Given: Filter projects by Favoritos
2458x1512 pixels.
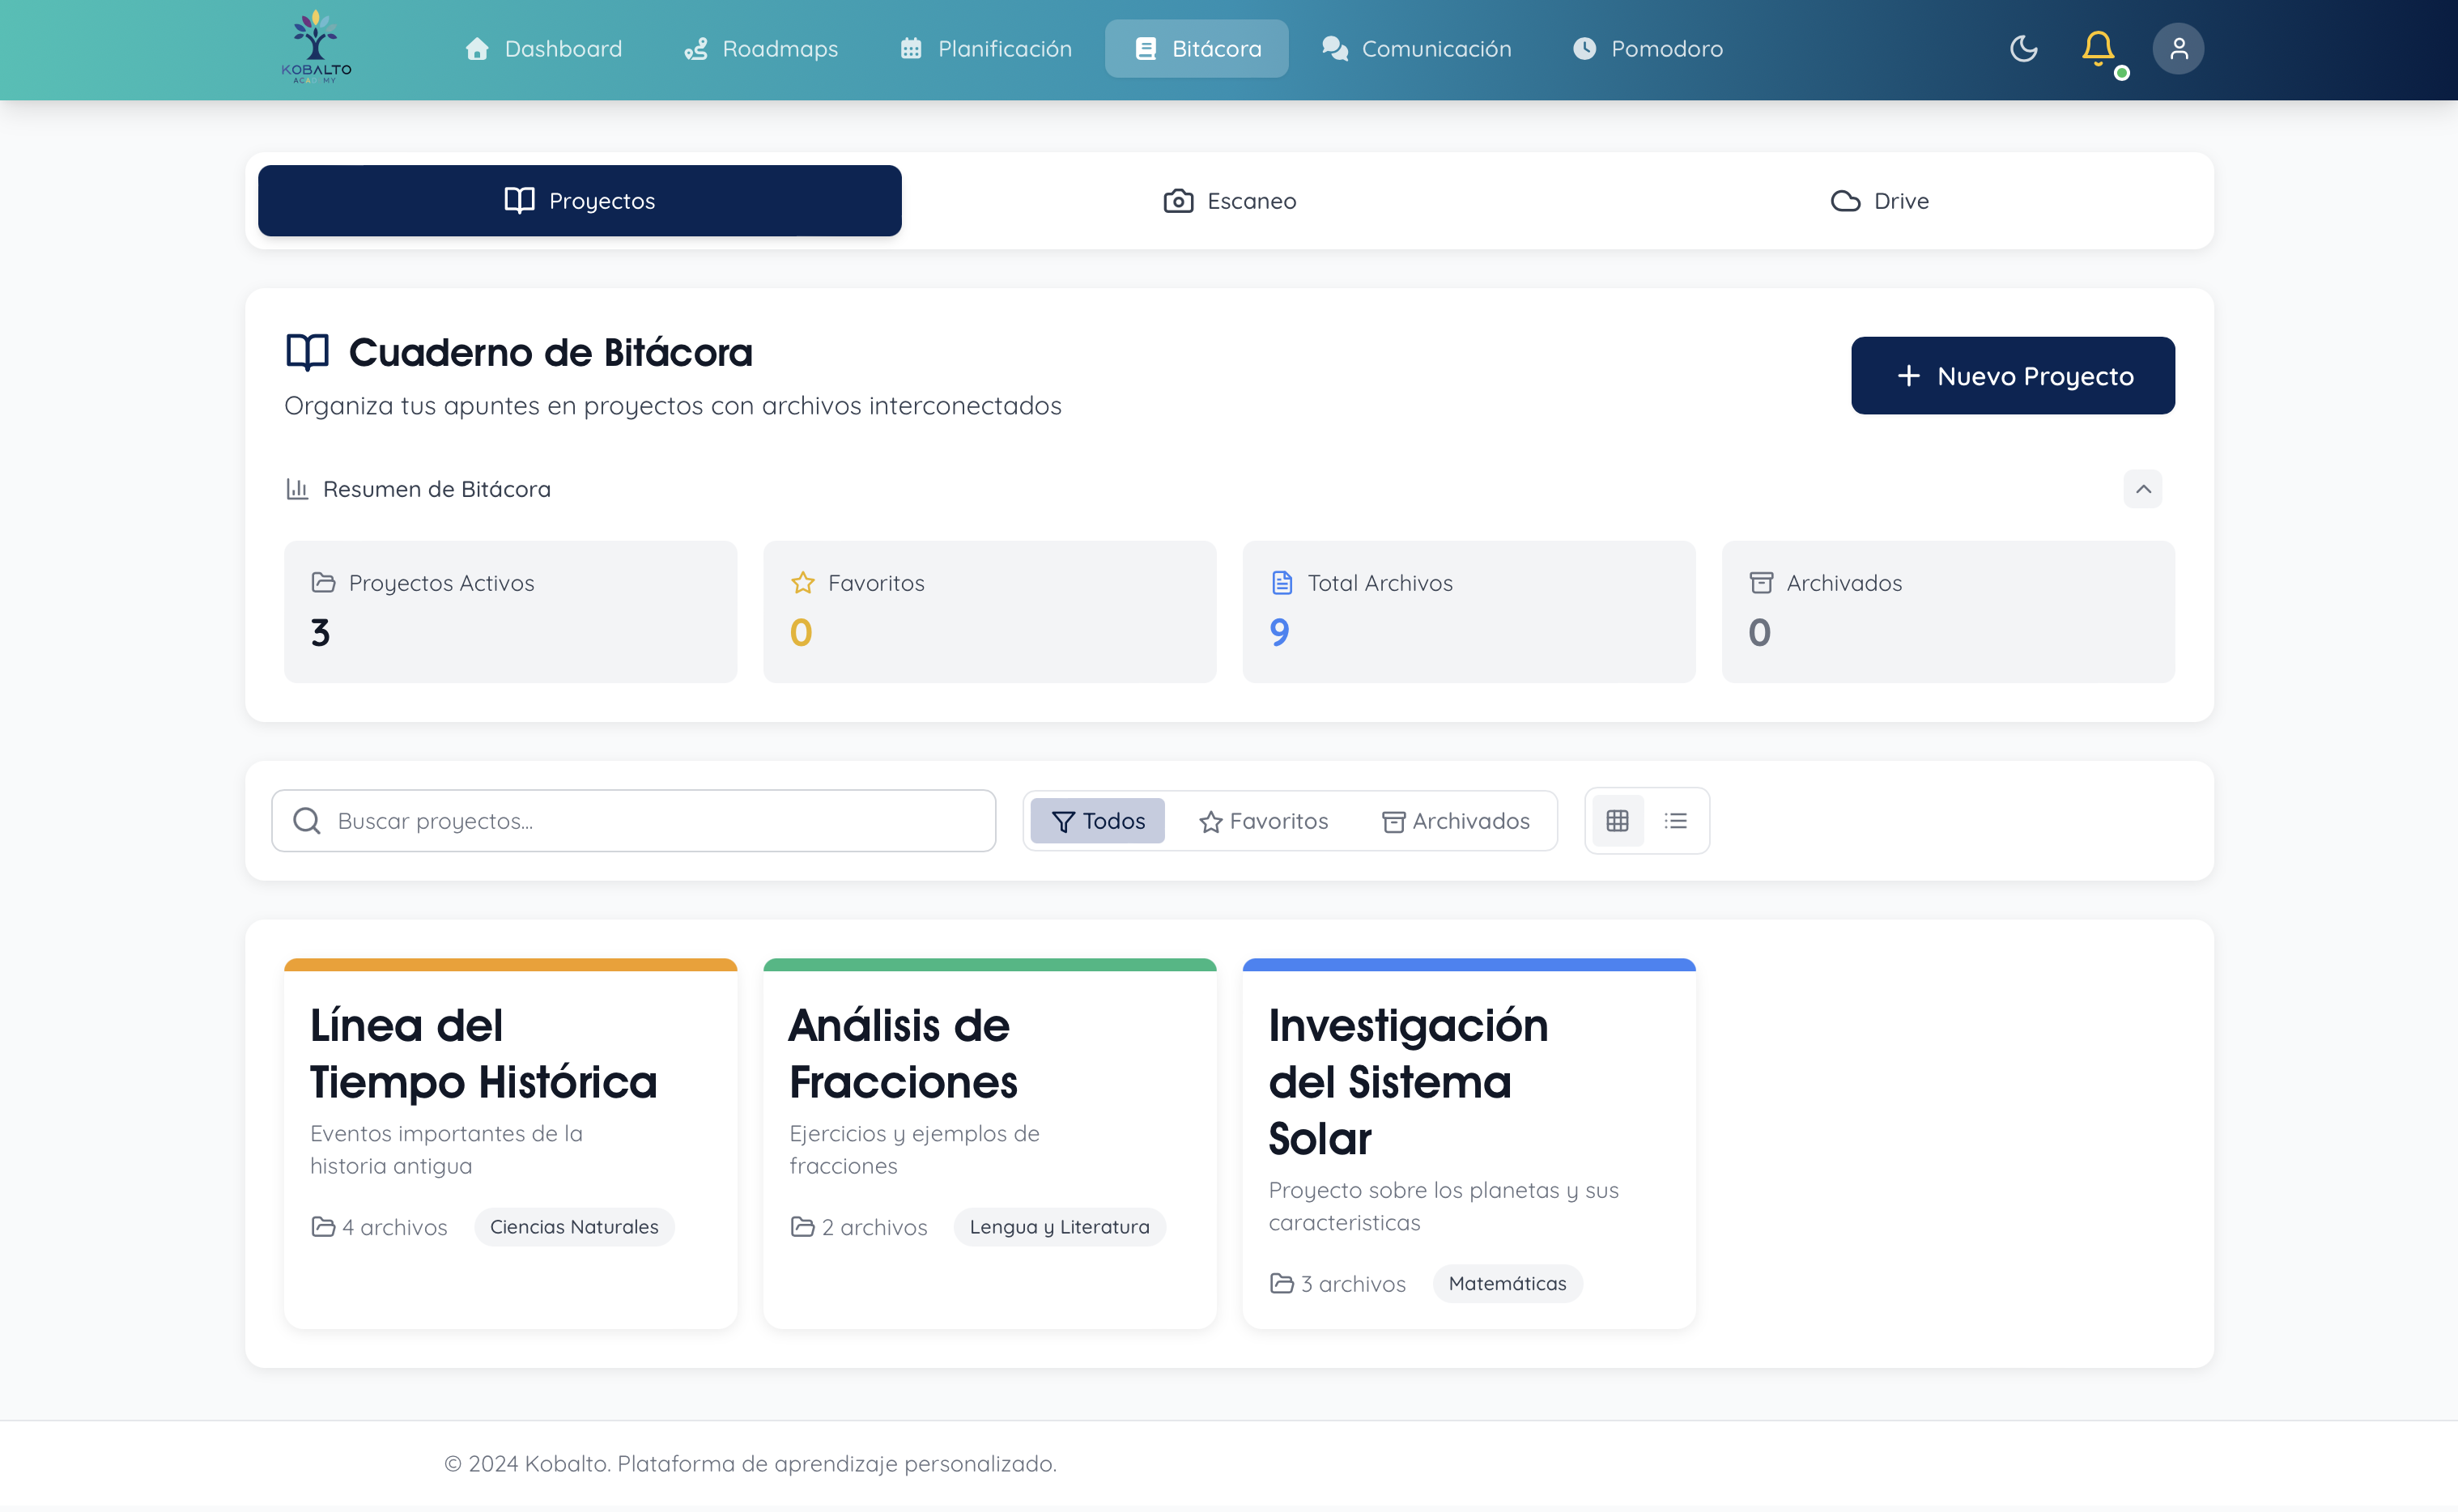Looking at the screenshot, I should pyautogui.click(x=1264, y=821).
